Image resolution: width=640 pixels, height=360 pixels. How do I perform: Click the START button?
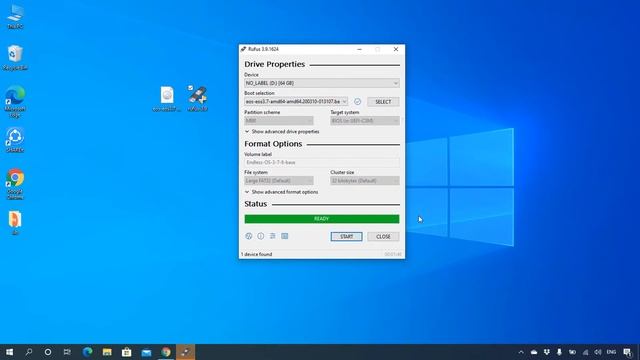pos(346,236)
